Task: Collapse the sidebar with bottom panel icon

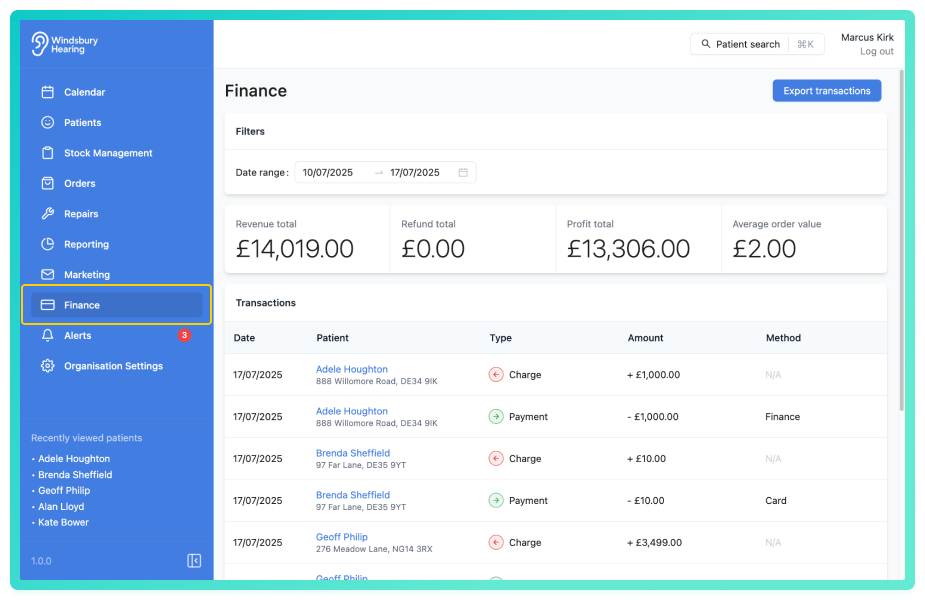Action: tap(194, 560)
